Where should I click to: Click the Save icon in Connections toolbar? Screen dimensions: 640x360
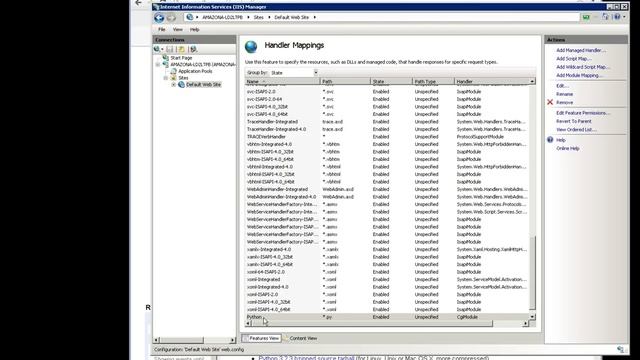(170, 49)
